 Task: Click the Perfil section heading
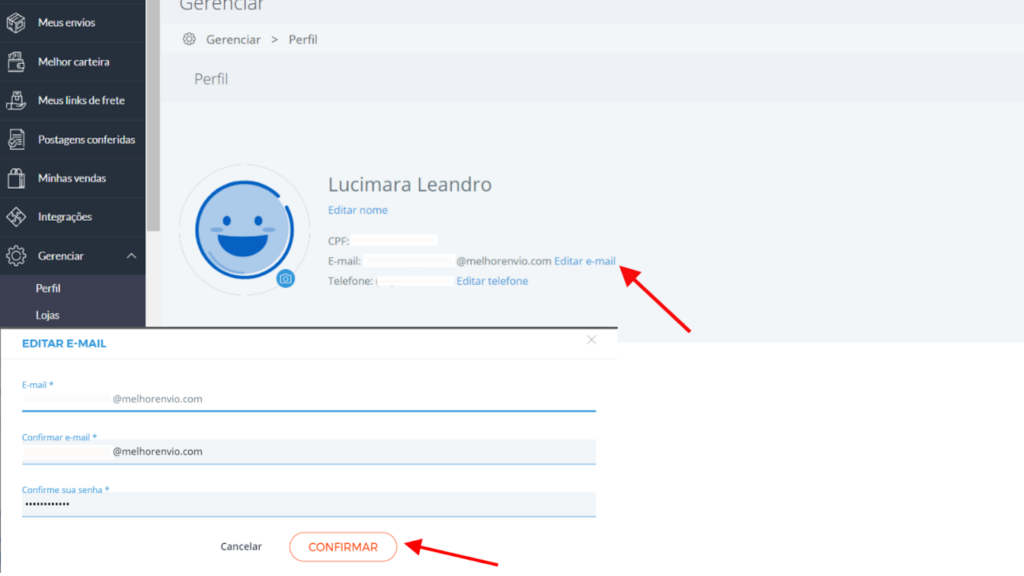pyautogui.click(x=211, y=79)
